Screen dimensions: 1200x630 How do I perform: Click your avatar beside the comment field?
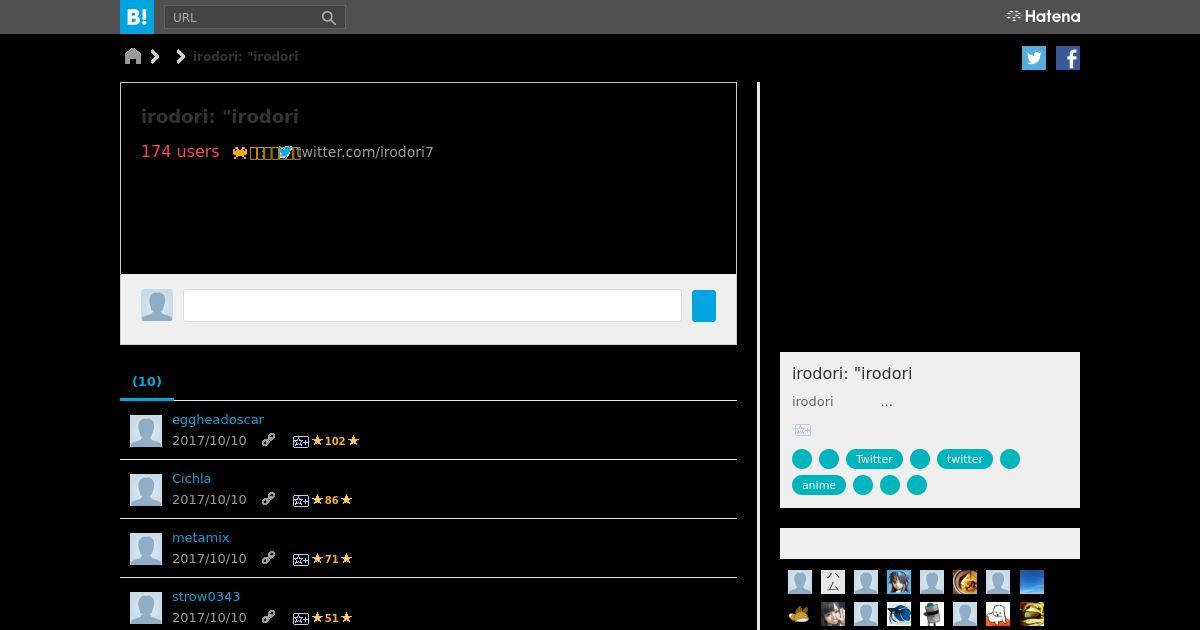[157, 305]
